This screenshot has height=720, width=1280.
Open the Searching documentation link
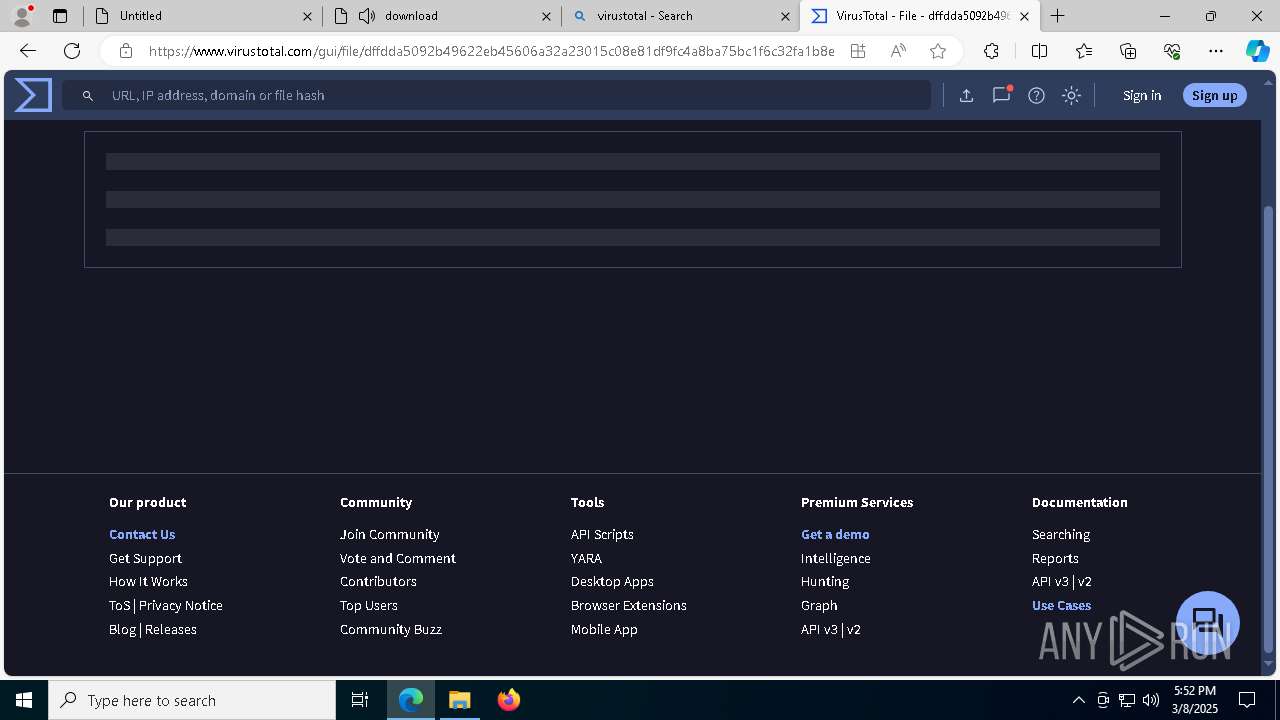coord(1061,535)
